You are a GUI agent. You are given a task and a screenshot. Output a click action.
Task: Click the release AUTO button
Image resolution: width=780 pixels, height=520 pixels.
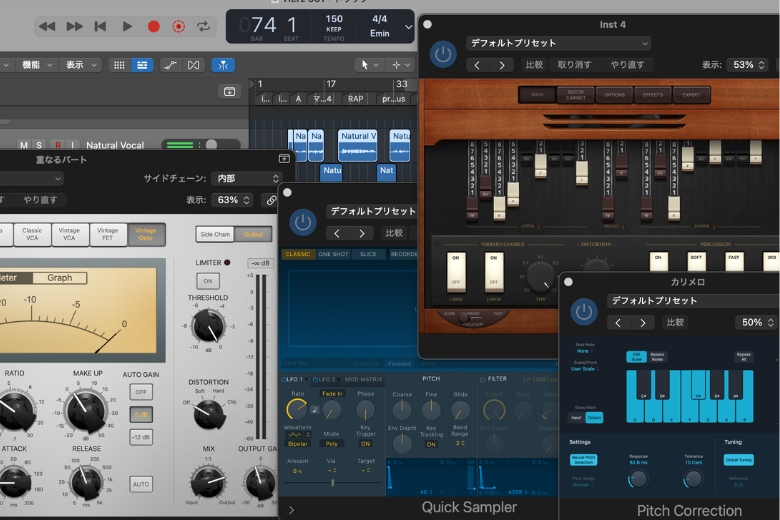coord(141,484)
